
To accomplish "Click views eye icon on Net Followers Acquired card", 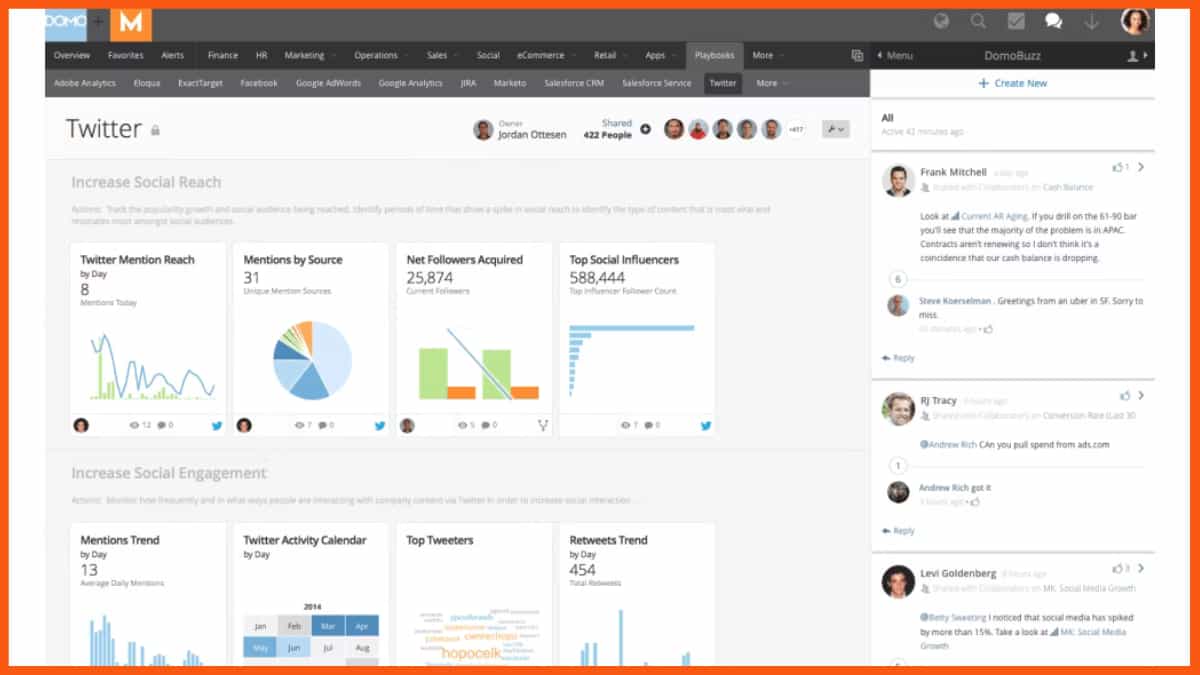I will pyautogui.click(x=461, y=425).
